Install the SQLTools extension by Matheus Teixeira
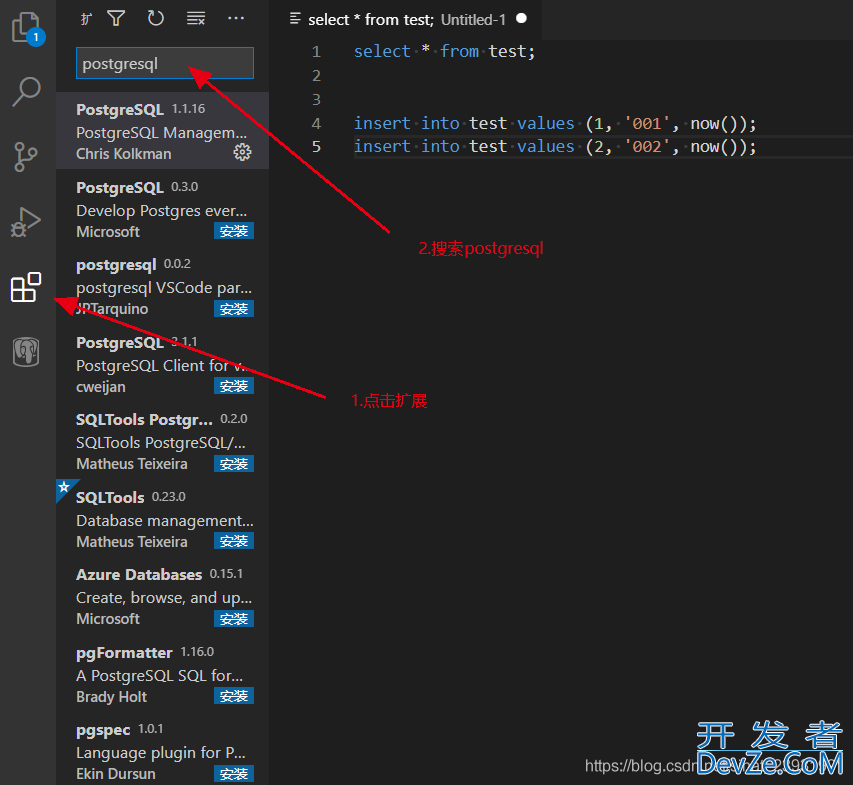Screen dimensions: 853x785 pyautogui.click(x=234, y=541)
